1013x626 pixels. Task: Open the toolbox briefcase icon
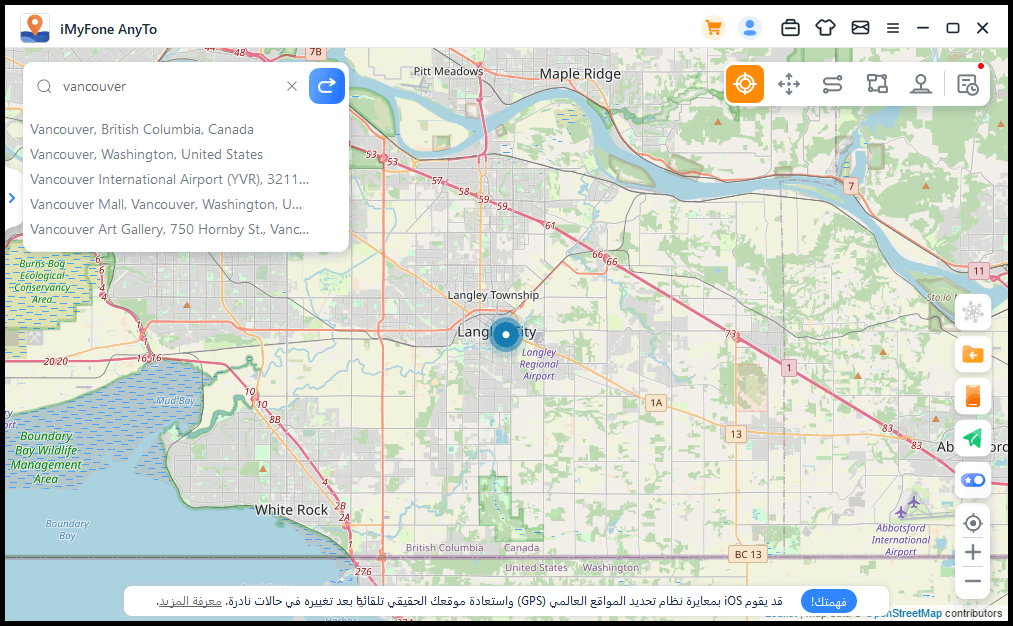[x=790, y=28]
